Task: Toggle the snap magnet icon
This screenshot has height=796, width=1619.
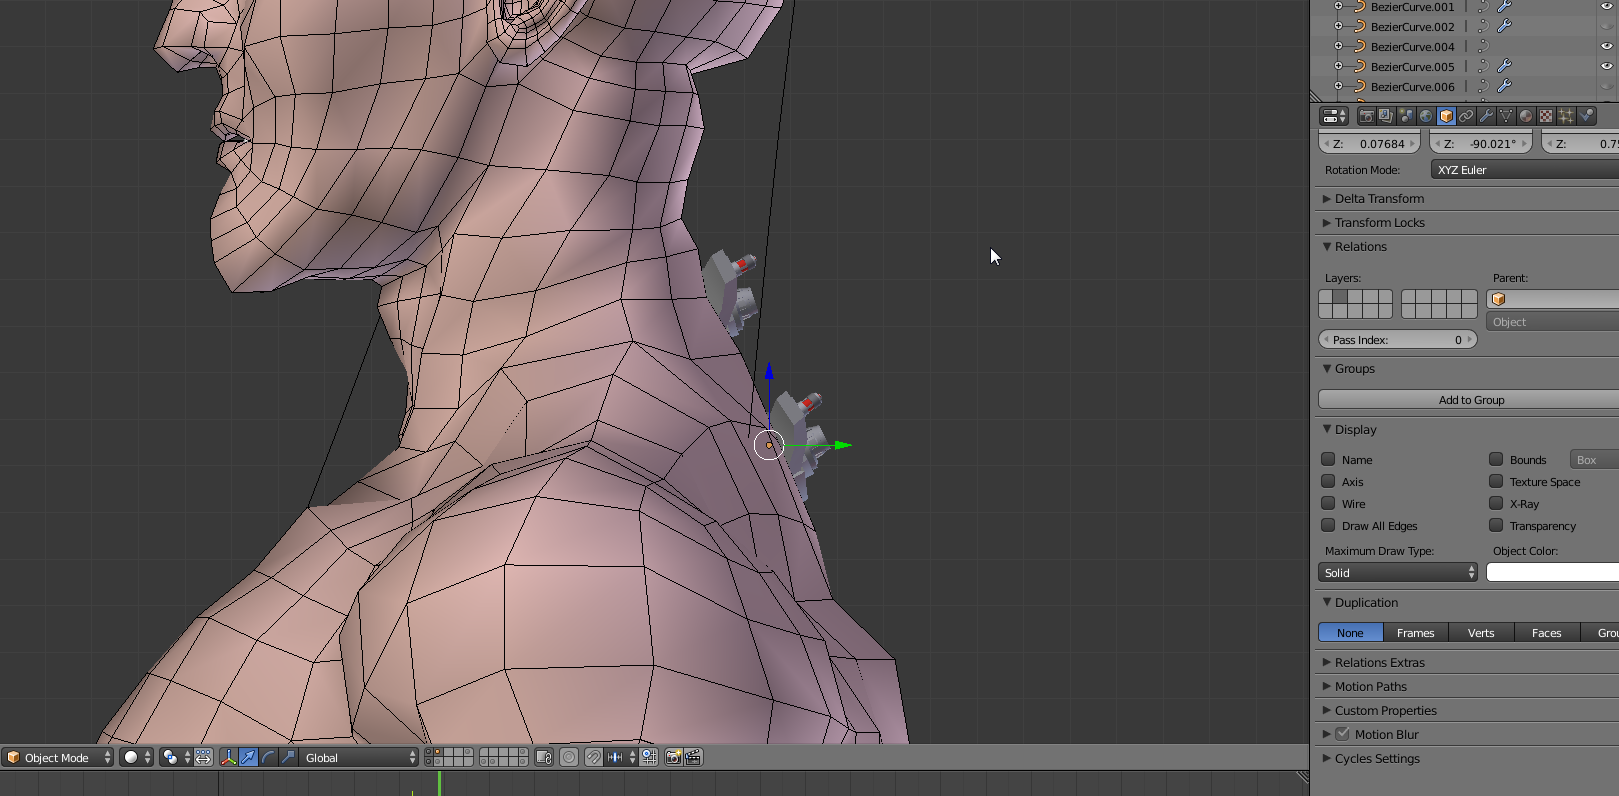Action: coord(593,757)
